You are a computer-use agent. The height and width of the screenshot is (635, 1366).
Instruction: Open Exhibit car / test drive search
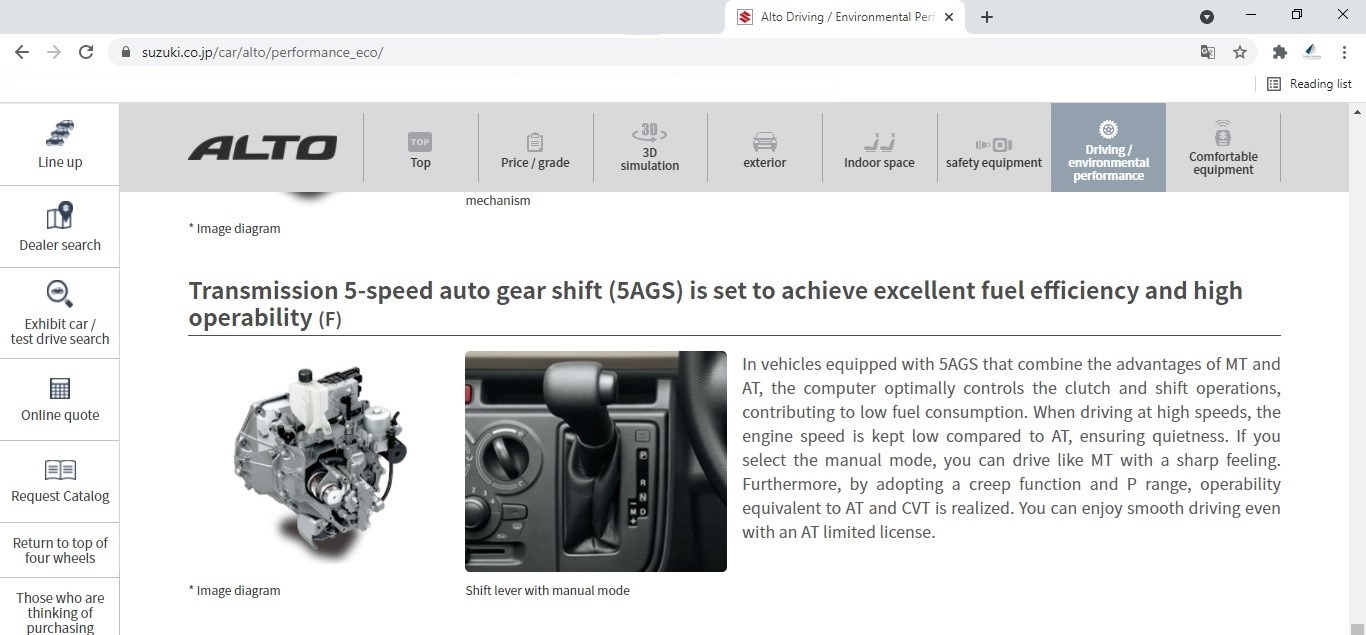tap(60, 313)
